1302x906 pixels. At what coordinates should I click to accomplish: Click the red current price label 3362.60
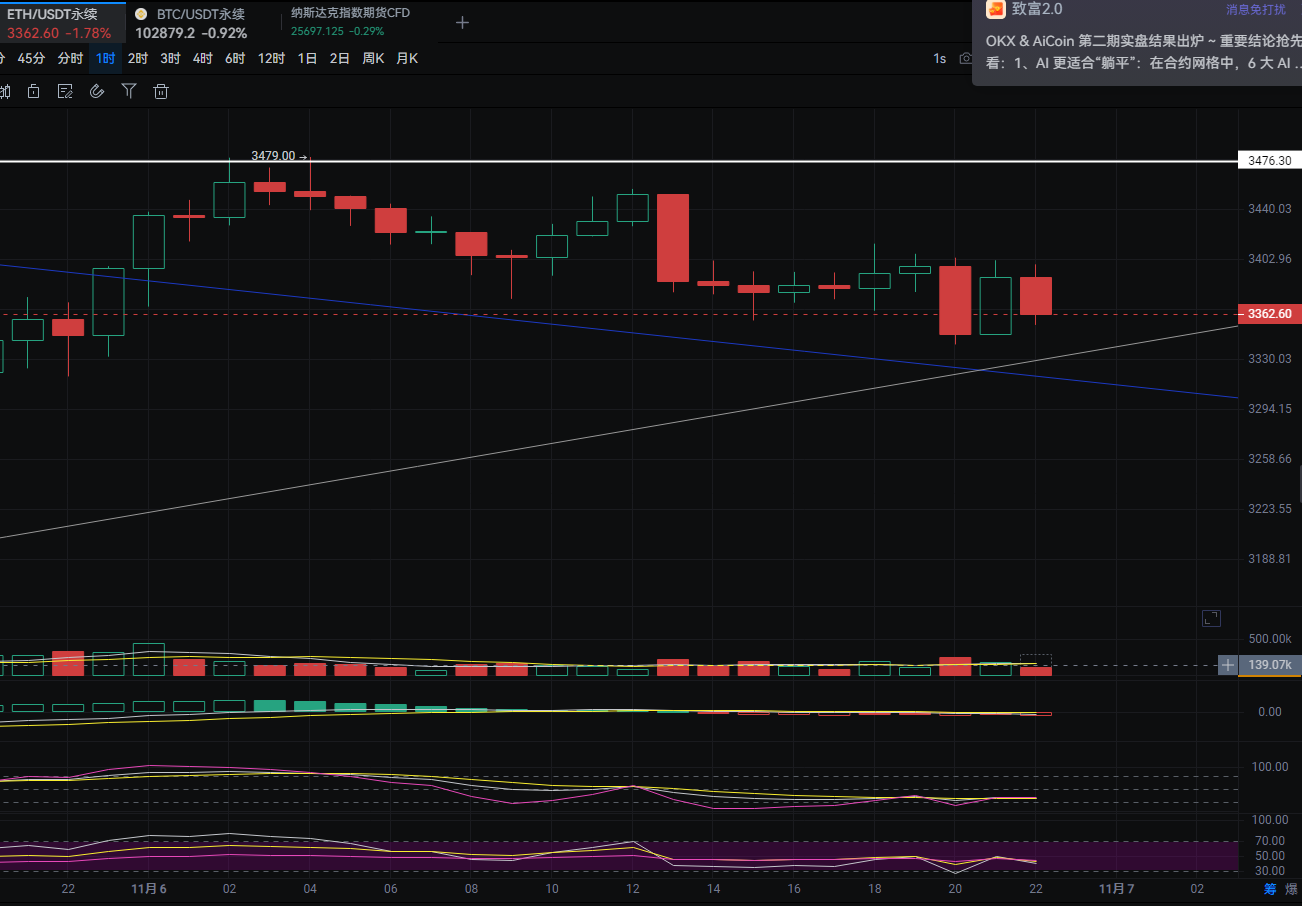1269,314
